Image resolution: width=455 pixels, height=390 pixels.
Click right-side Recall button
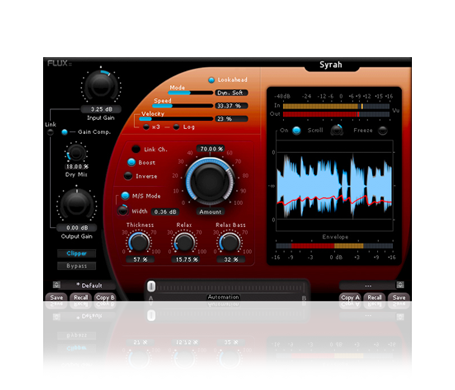pyautogui.click(x=375, y=297)
